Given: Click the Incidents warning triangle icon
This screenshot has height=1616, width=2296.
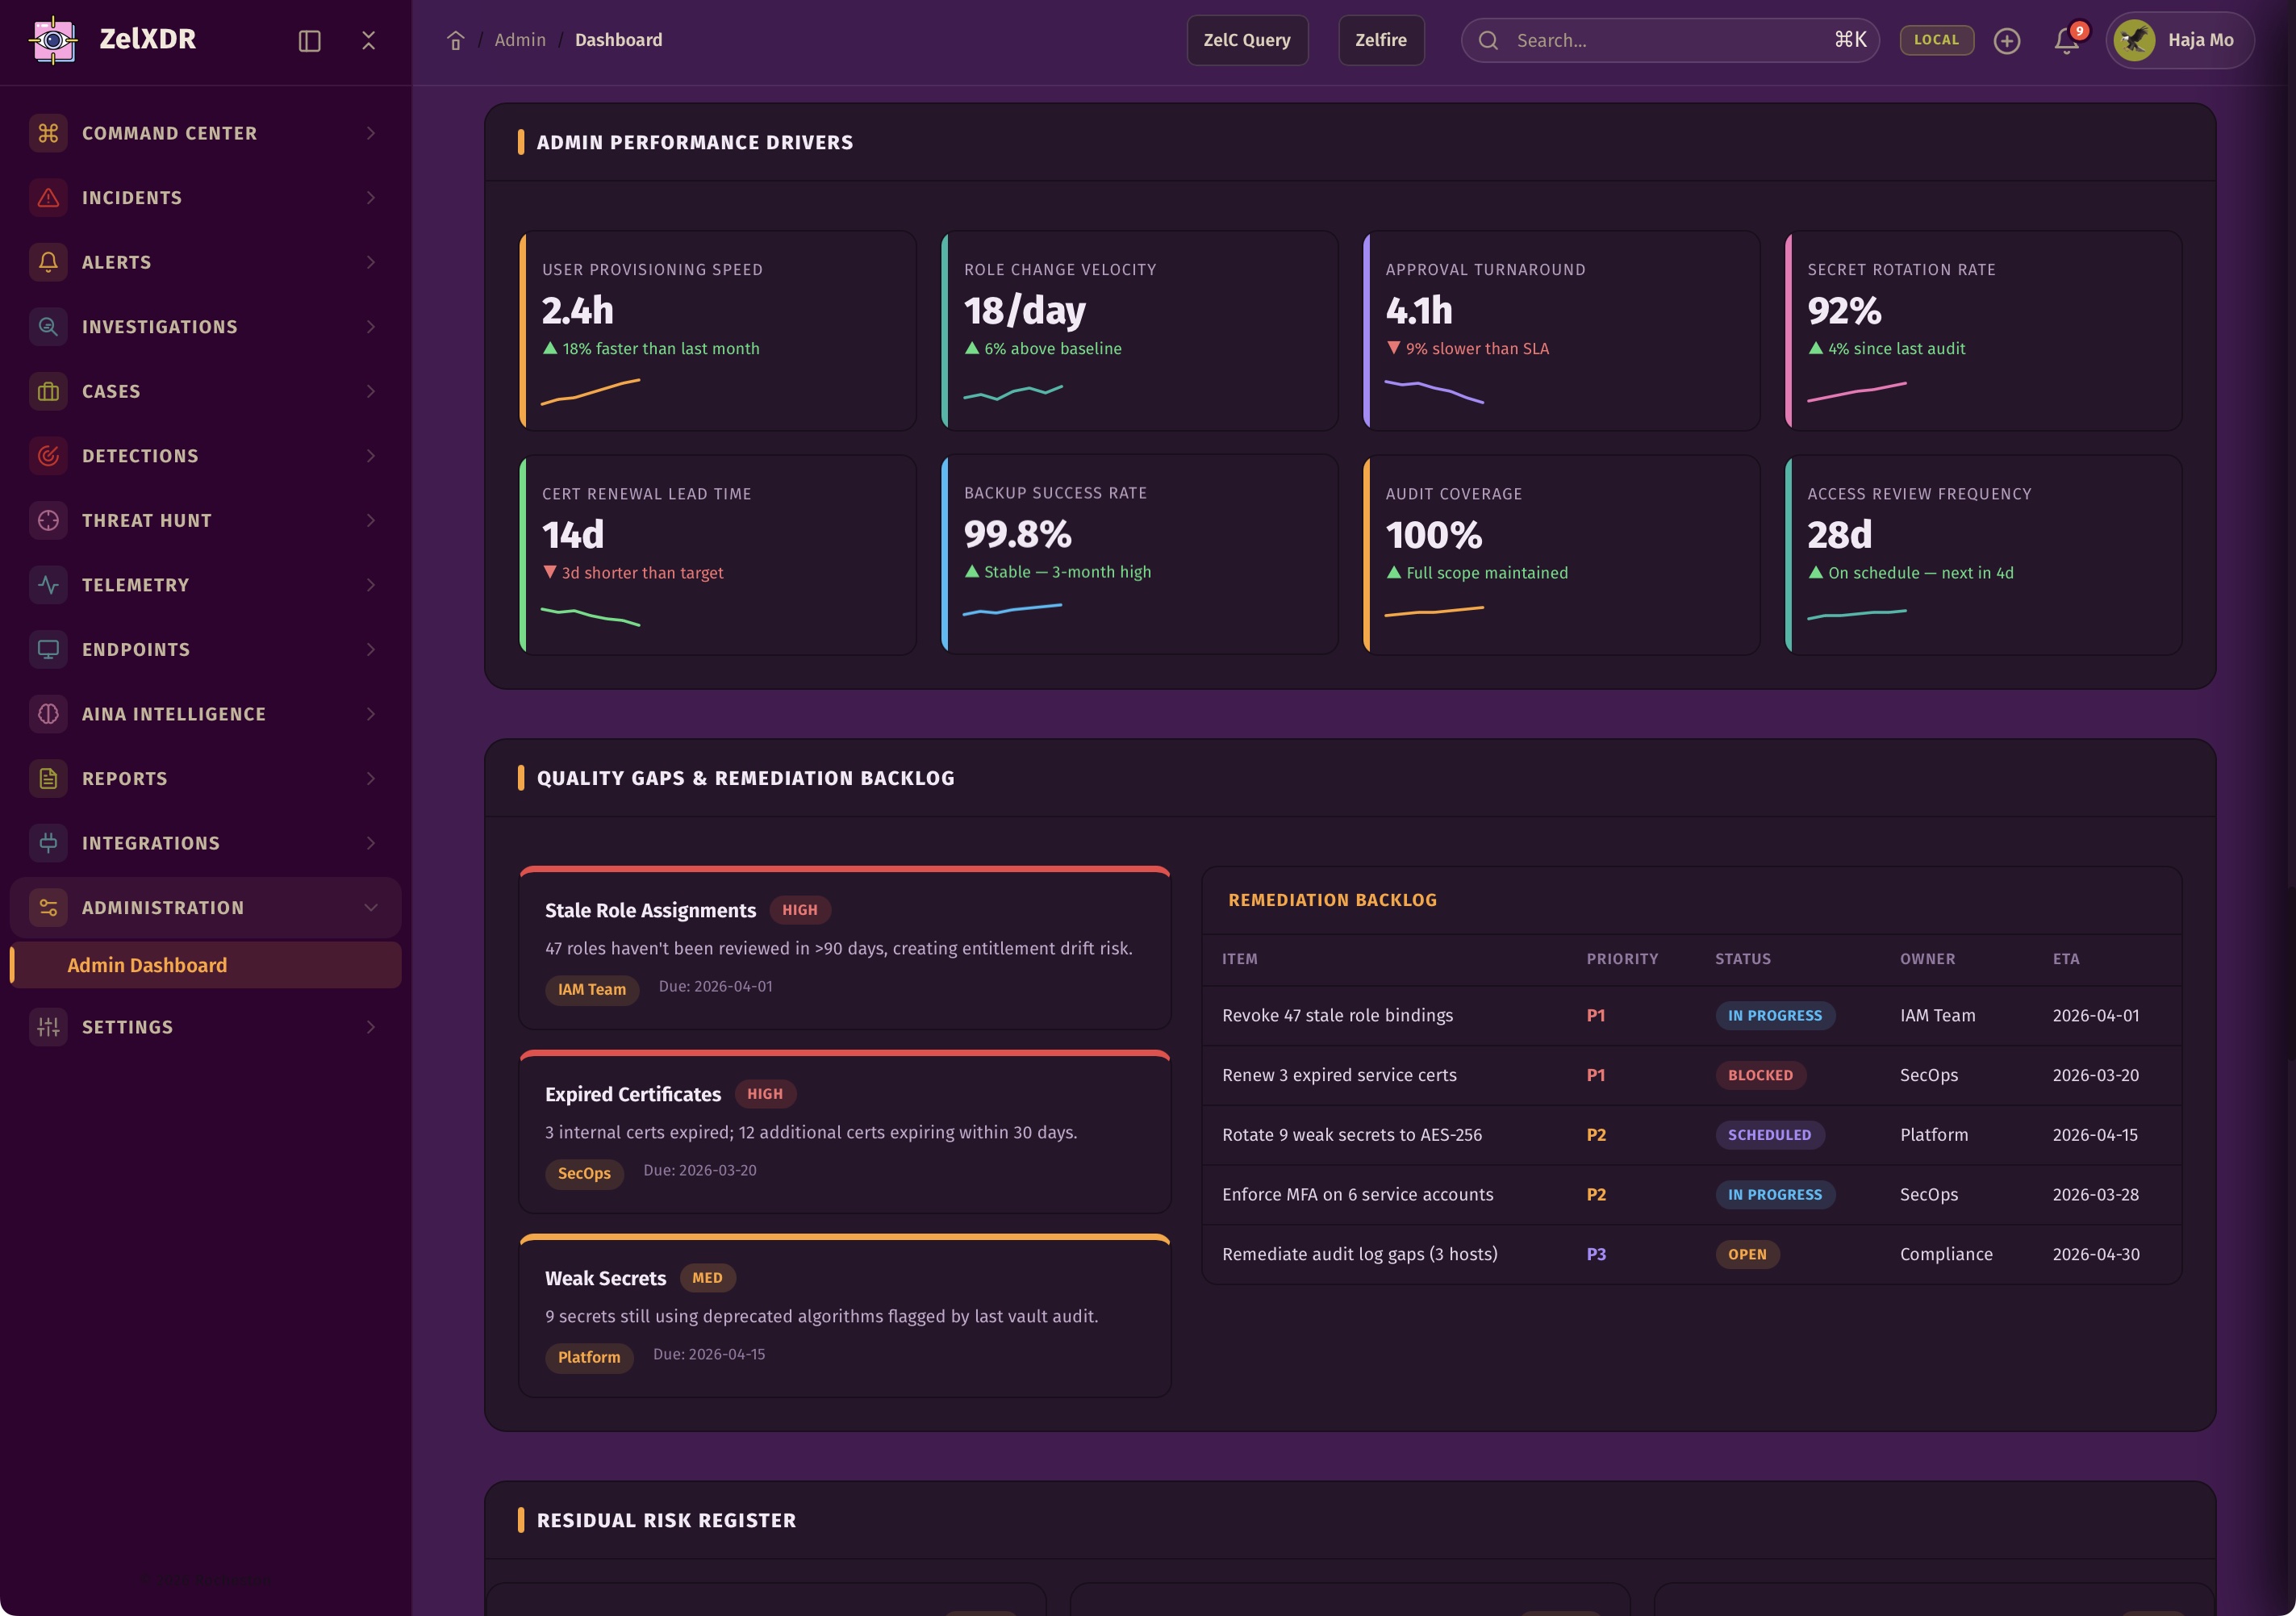Looking at the screenshot, I should click(x=48, y=198).
